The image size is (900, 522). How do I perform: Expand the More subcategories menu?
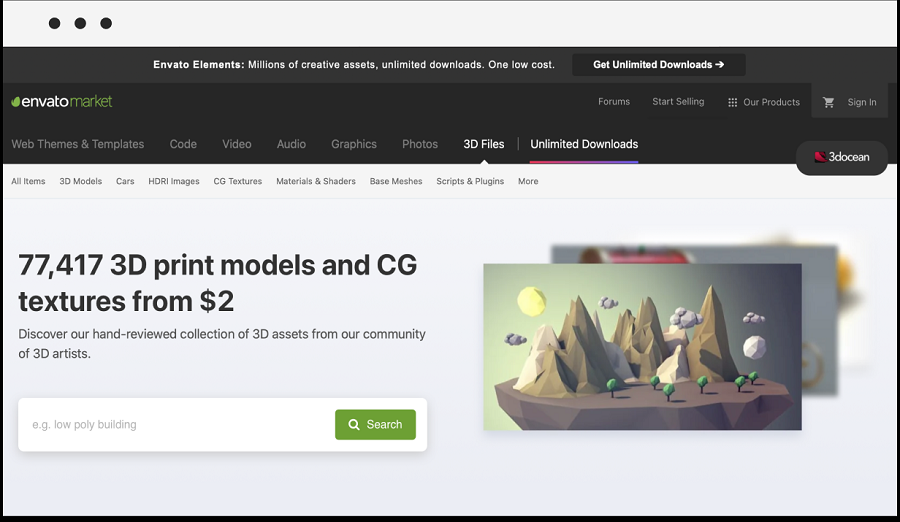528,181
